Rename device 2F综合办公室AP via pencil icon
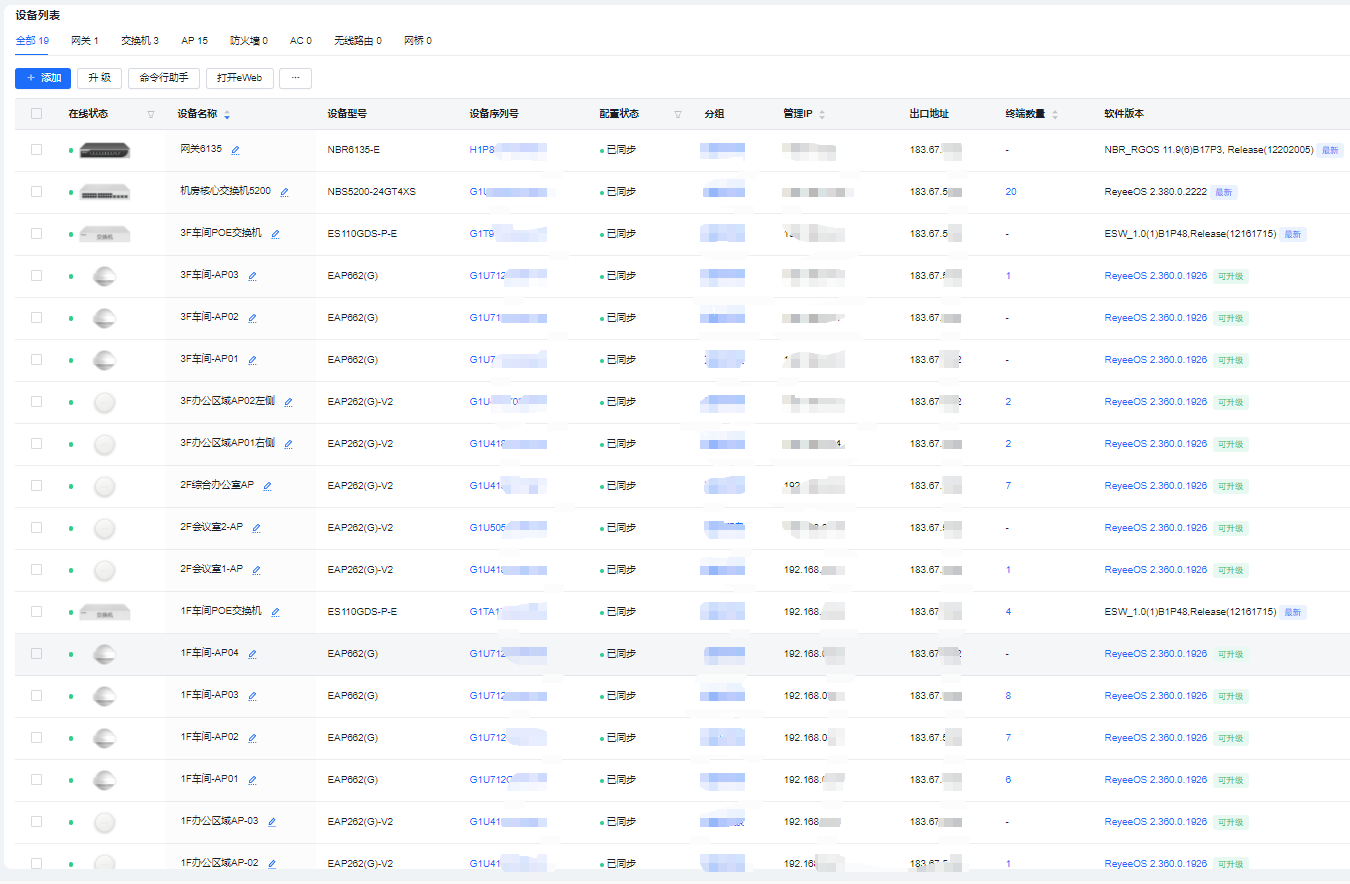Screen dimensions: 1350x884 click(267, 486)
